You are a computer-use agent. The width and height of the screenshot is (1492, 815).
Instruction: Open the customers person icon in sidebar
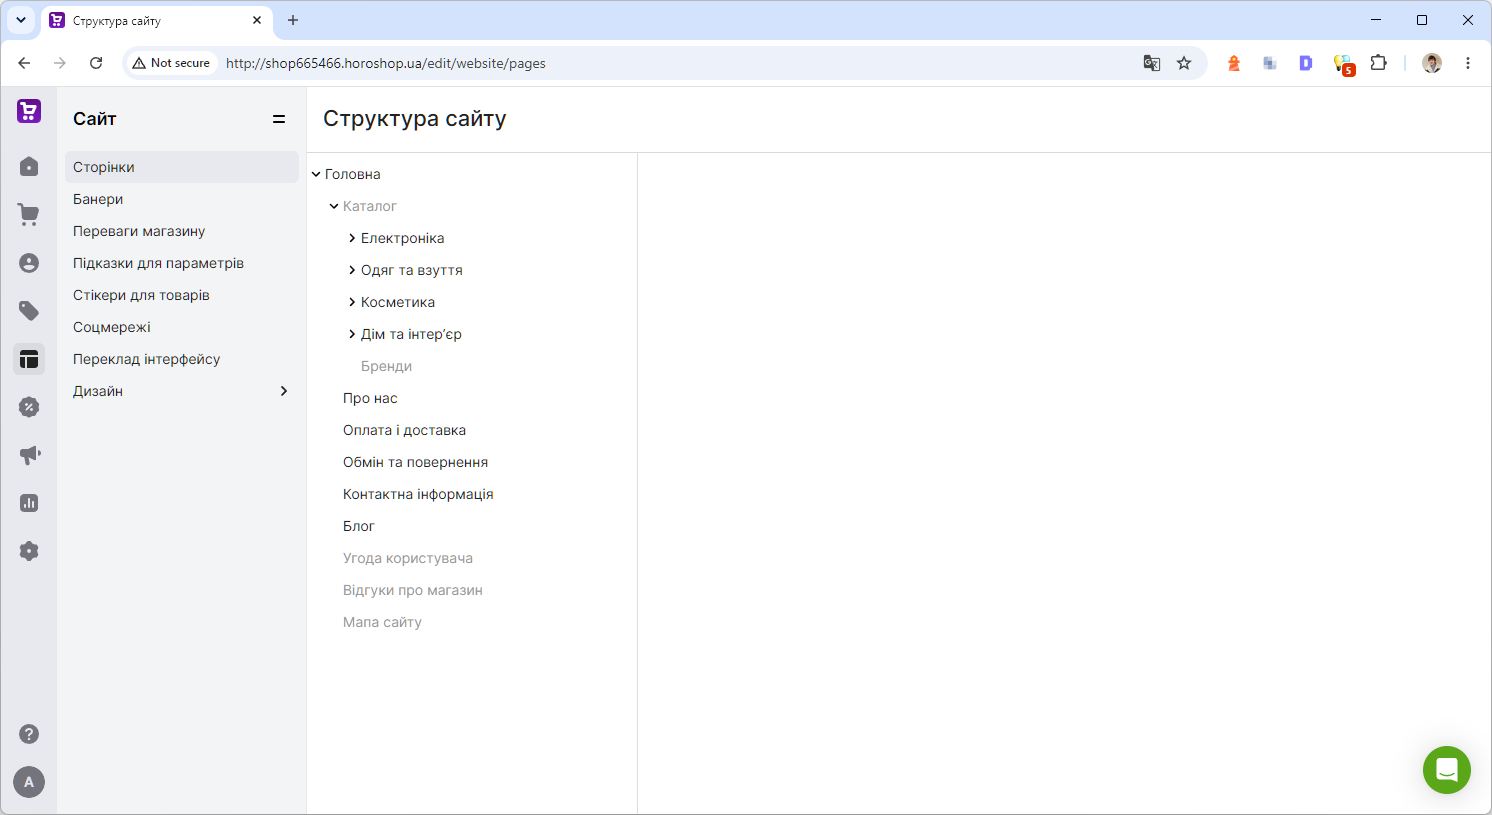[x=29, y=263]
